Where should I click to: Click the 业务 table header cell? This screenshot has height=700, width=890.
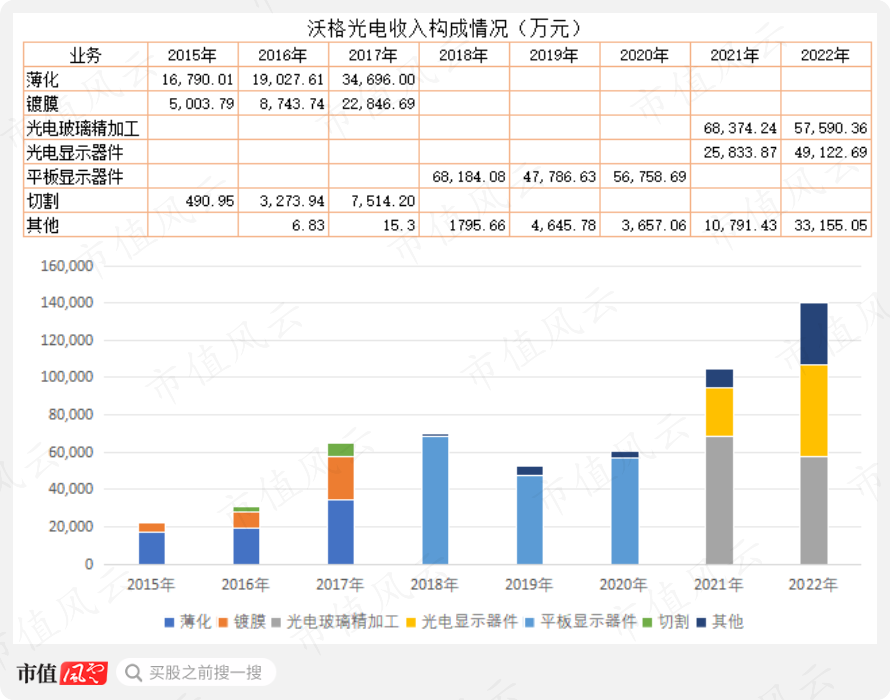point(86,55)
